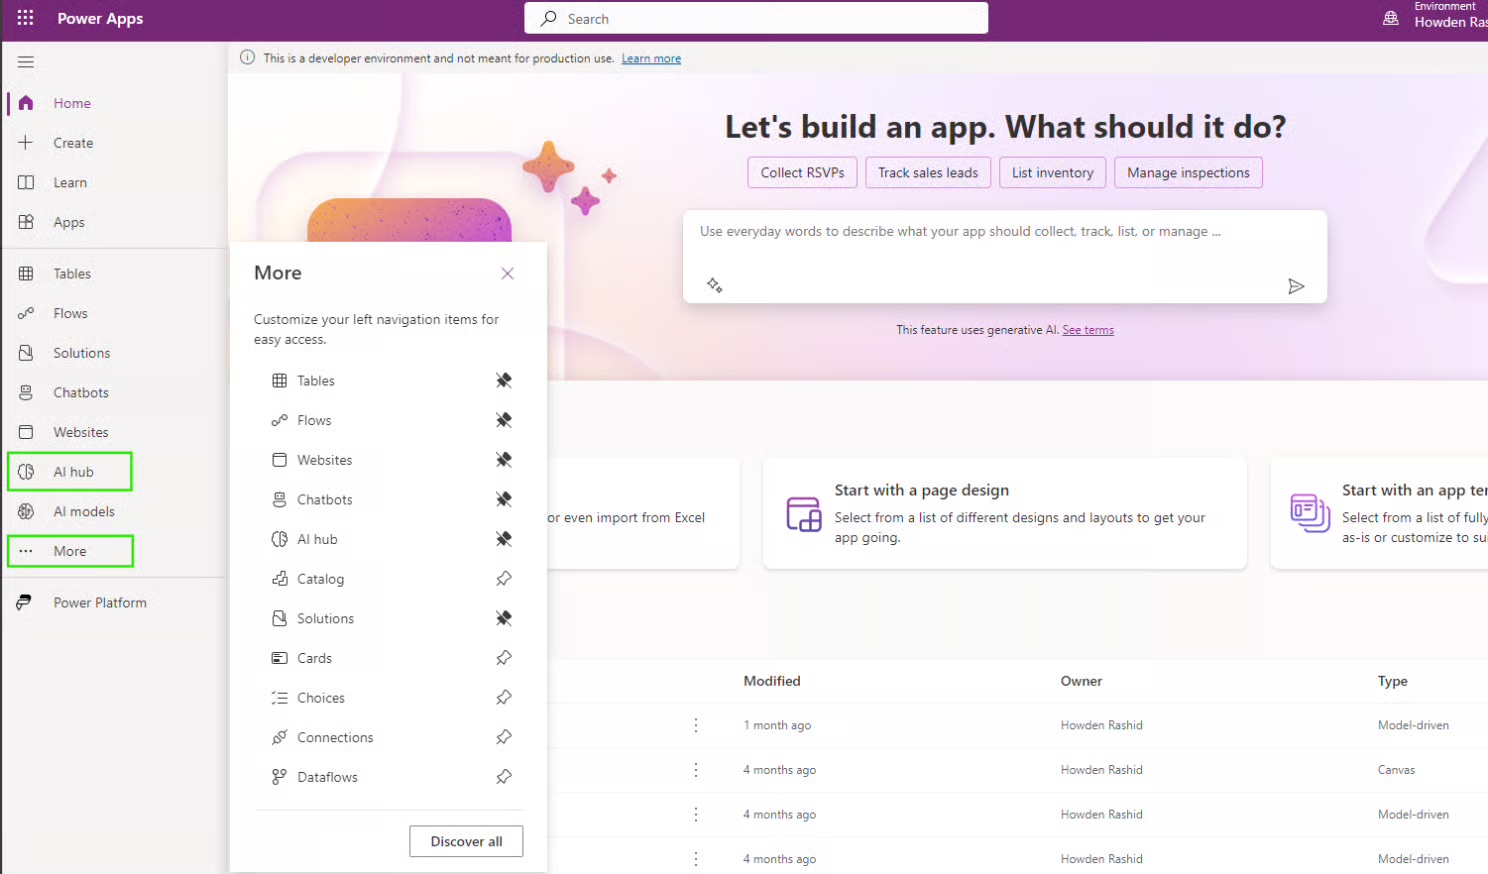Screen dimensions: 1488x874
Task: Select Solutions in the More panel
Action: click(x=325, y=619)
